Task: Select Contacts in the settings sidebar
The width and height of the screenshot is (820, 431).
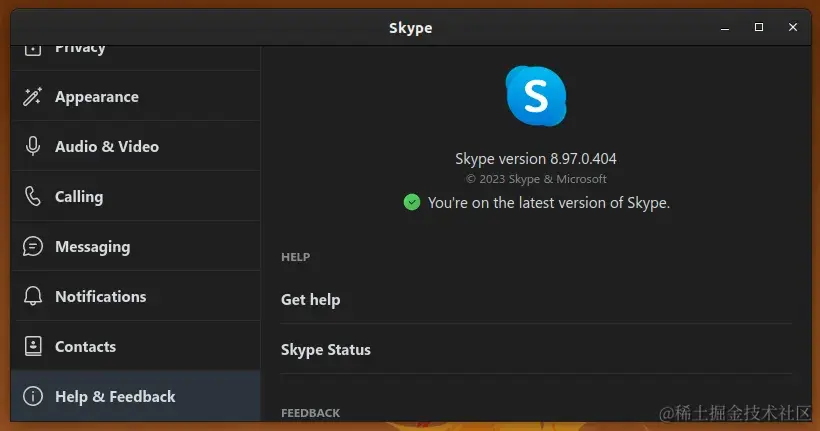Action: click(x=85, y=347)
